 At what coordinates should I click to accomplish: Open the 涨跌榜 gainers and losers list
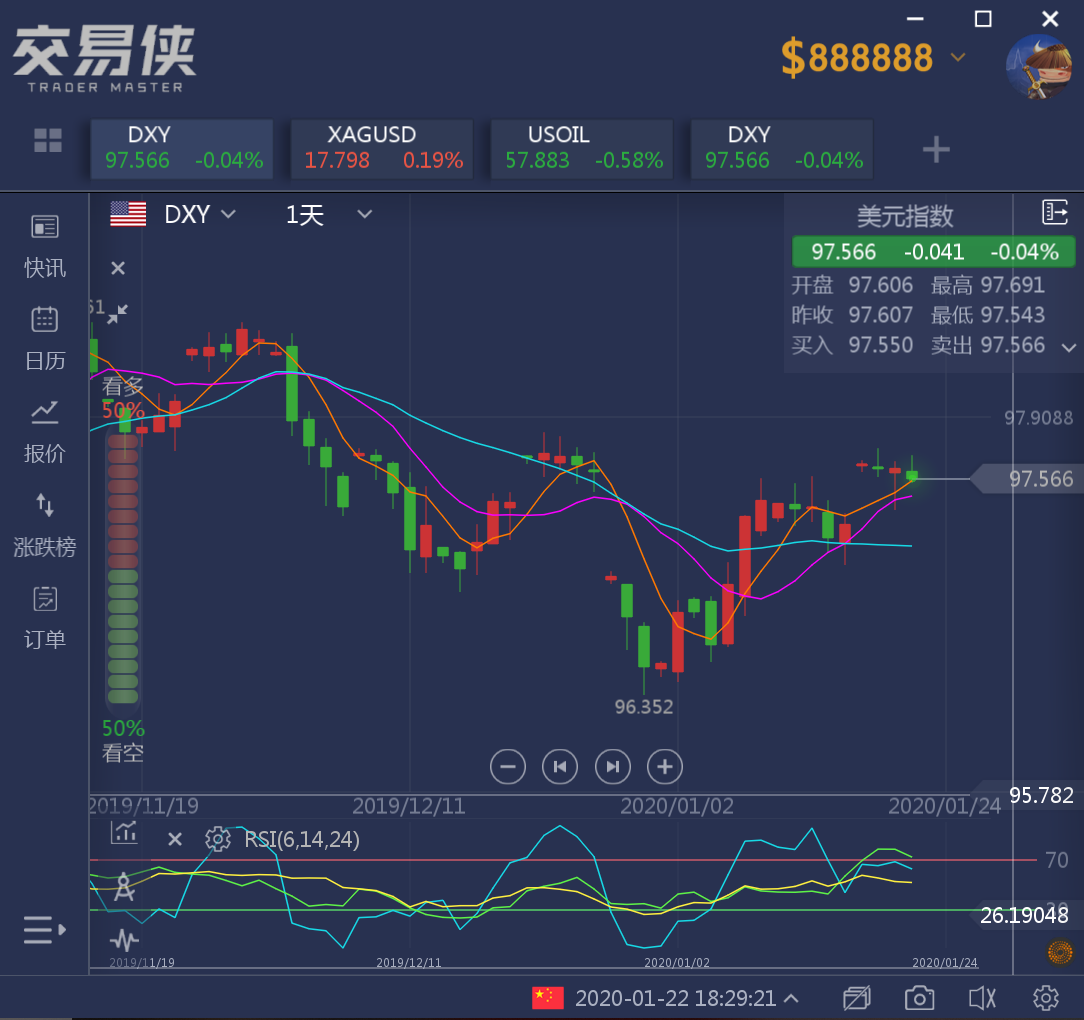(x=45, y=524)
